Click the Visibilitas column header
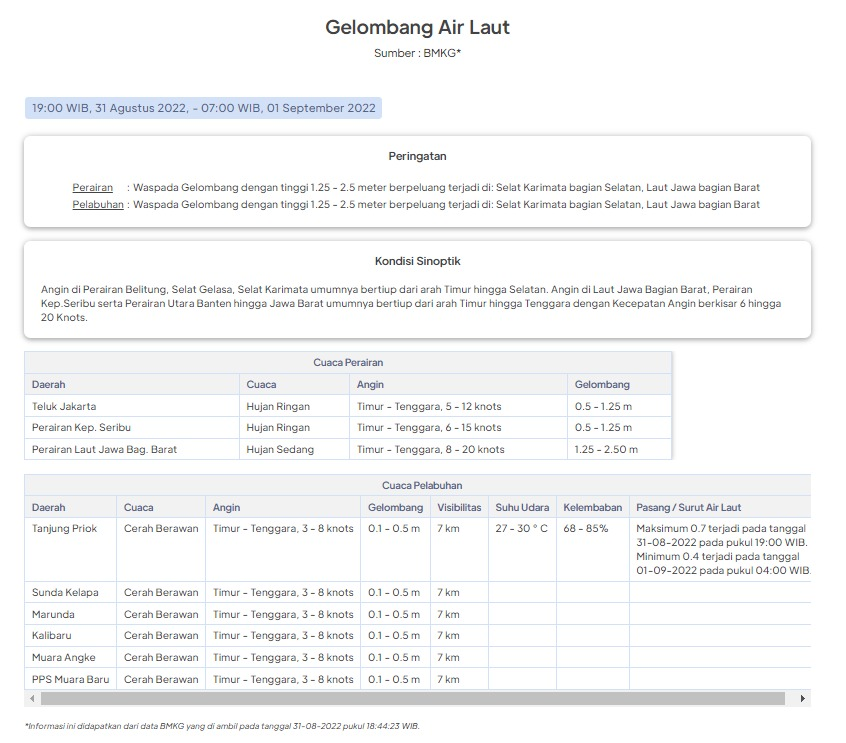This screenshot has width=846, height=743. (459, 507)
